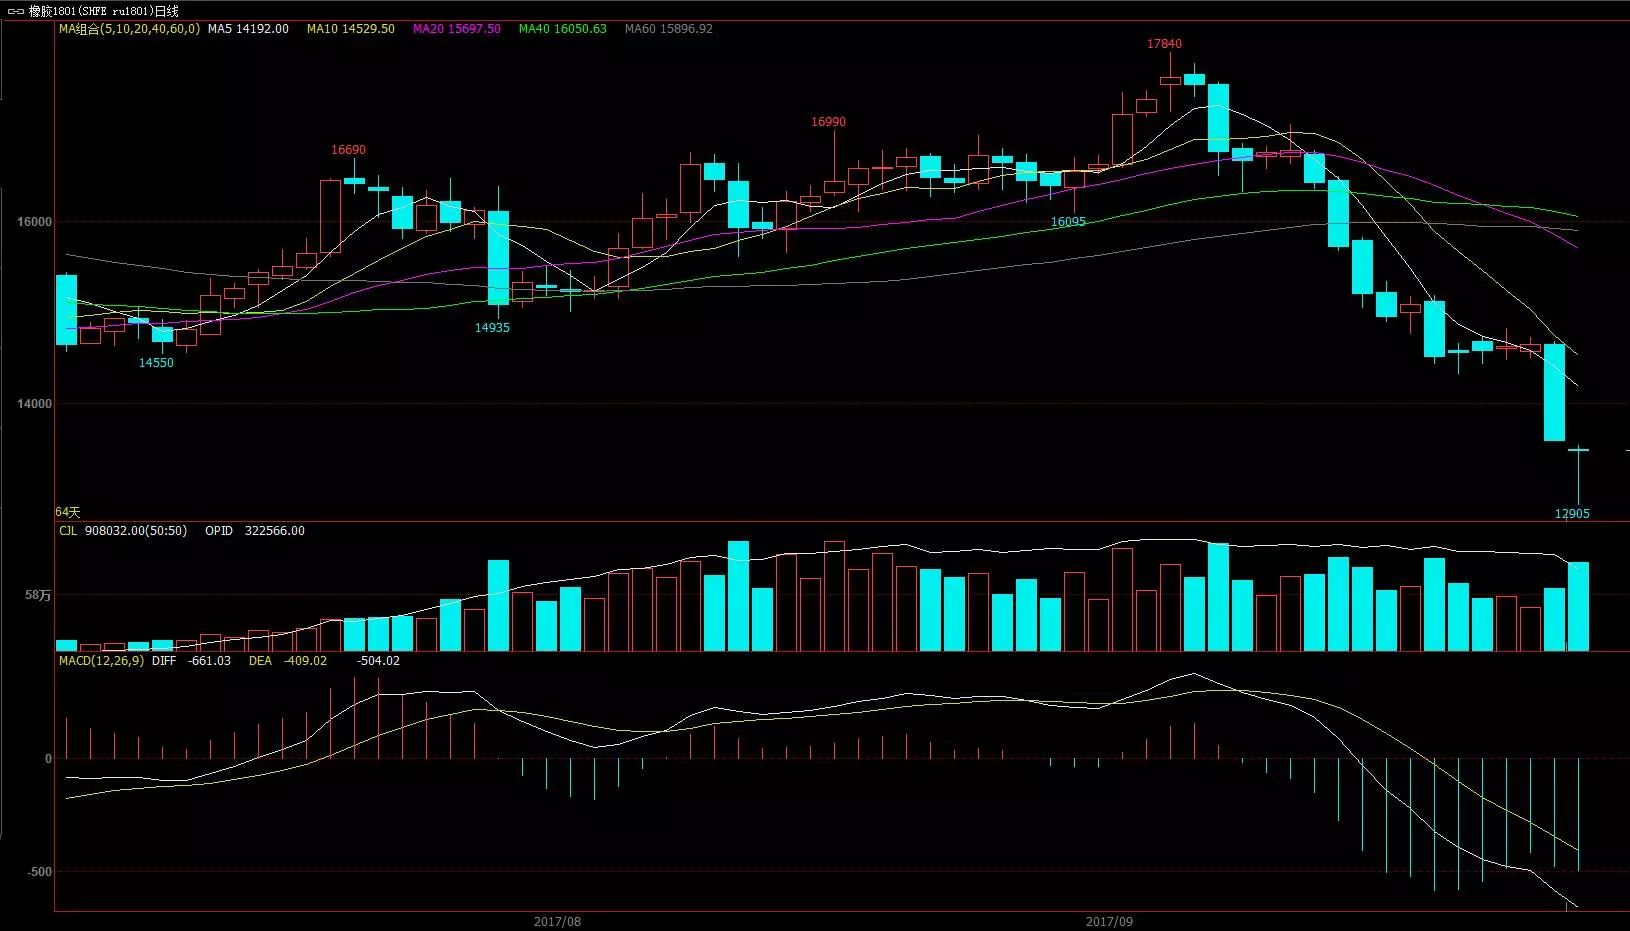The image size is (1630, 931).
Task: Select the CJL volume indicator label
Action: click(68, 531)
